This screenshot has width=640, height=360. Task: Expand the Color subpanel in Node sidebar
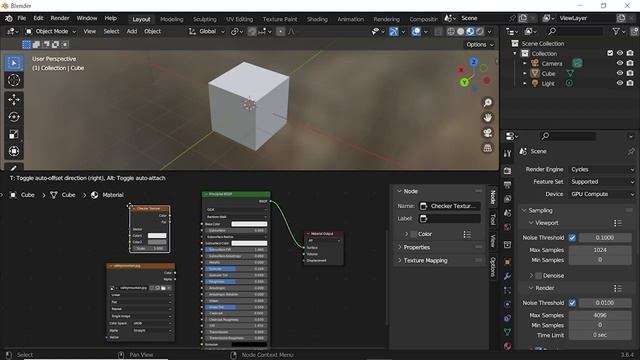coord(407,234)
